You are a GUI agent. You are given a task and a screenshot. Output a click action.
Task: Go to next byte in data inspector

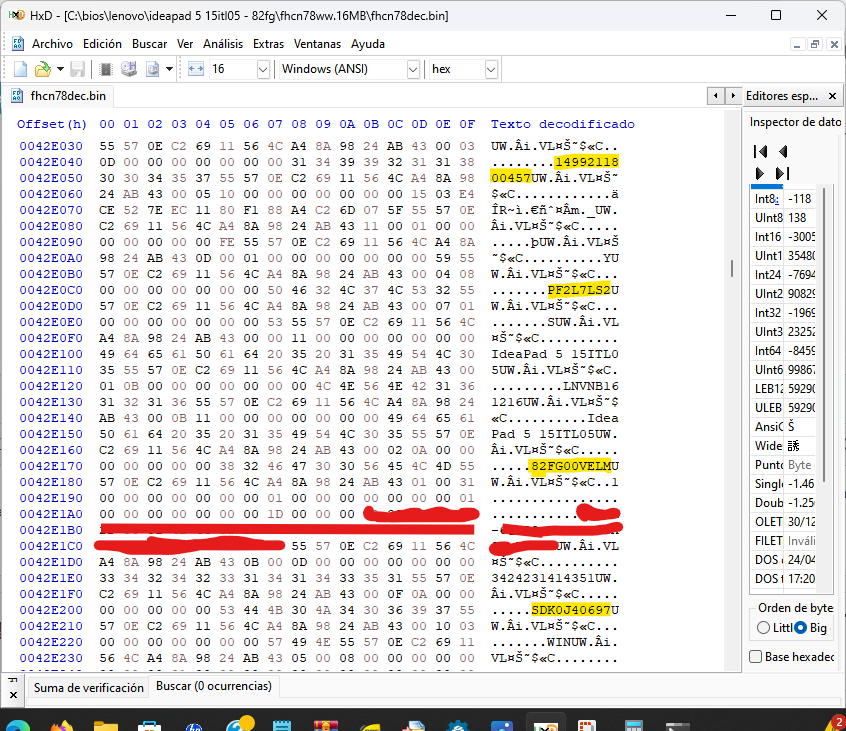760,173
